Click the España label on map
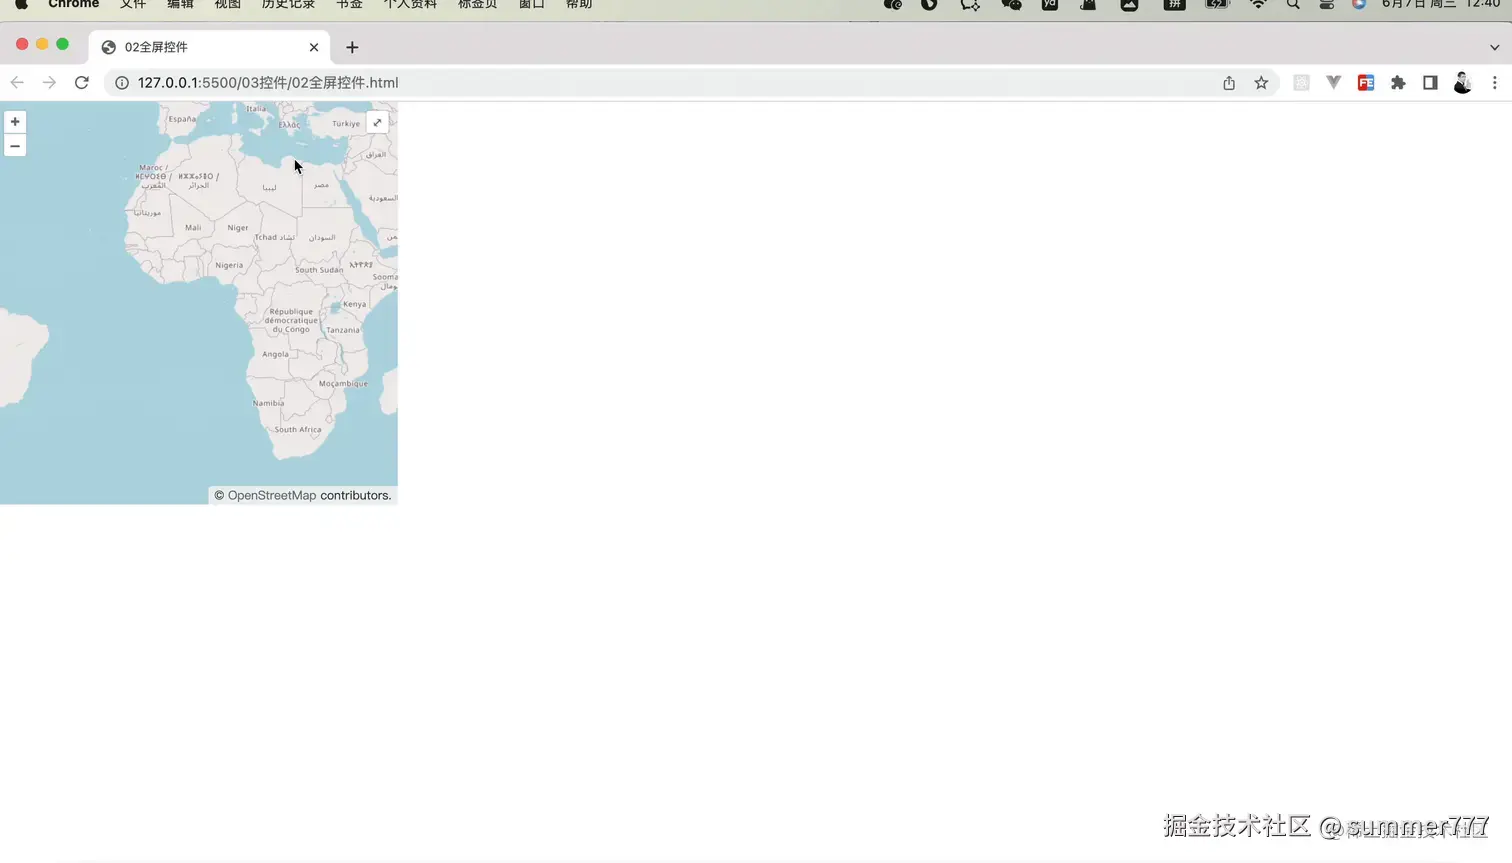The height and width of the screenshot is (863, 1512). point(182,119)
